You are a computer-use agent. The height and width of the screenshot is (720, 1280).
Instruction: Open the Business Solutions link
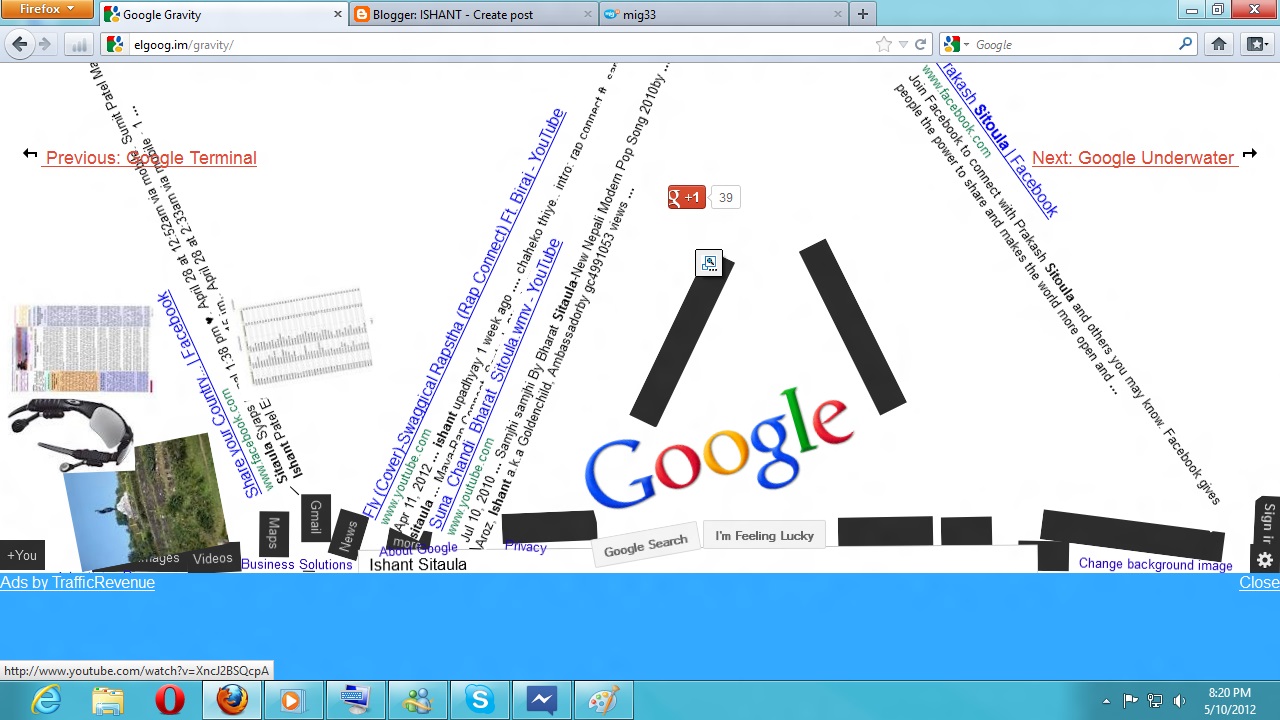click(297, 565)
